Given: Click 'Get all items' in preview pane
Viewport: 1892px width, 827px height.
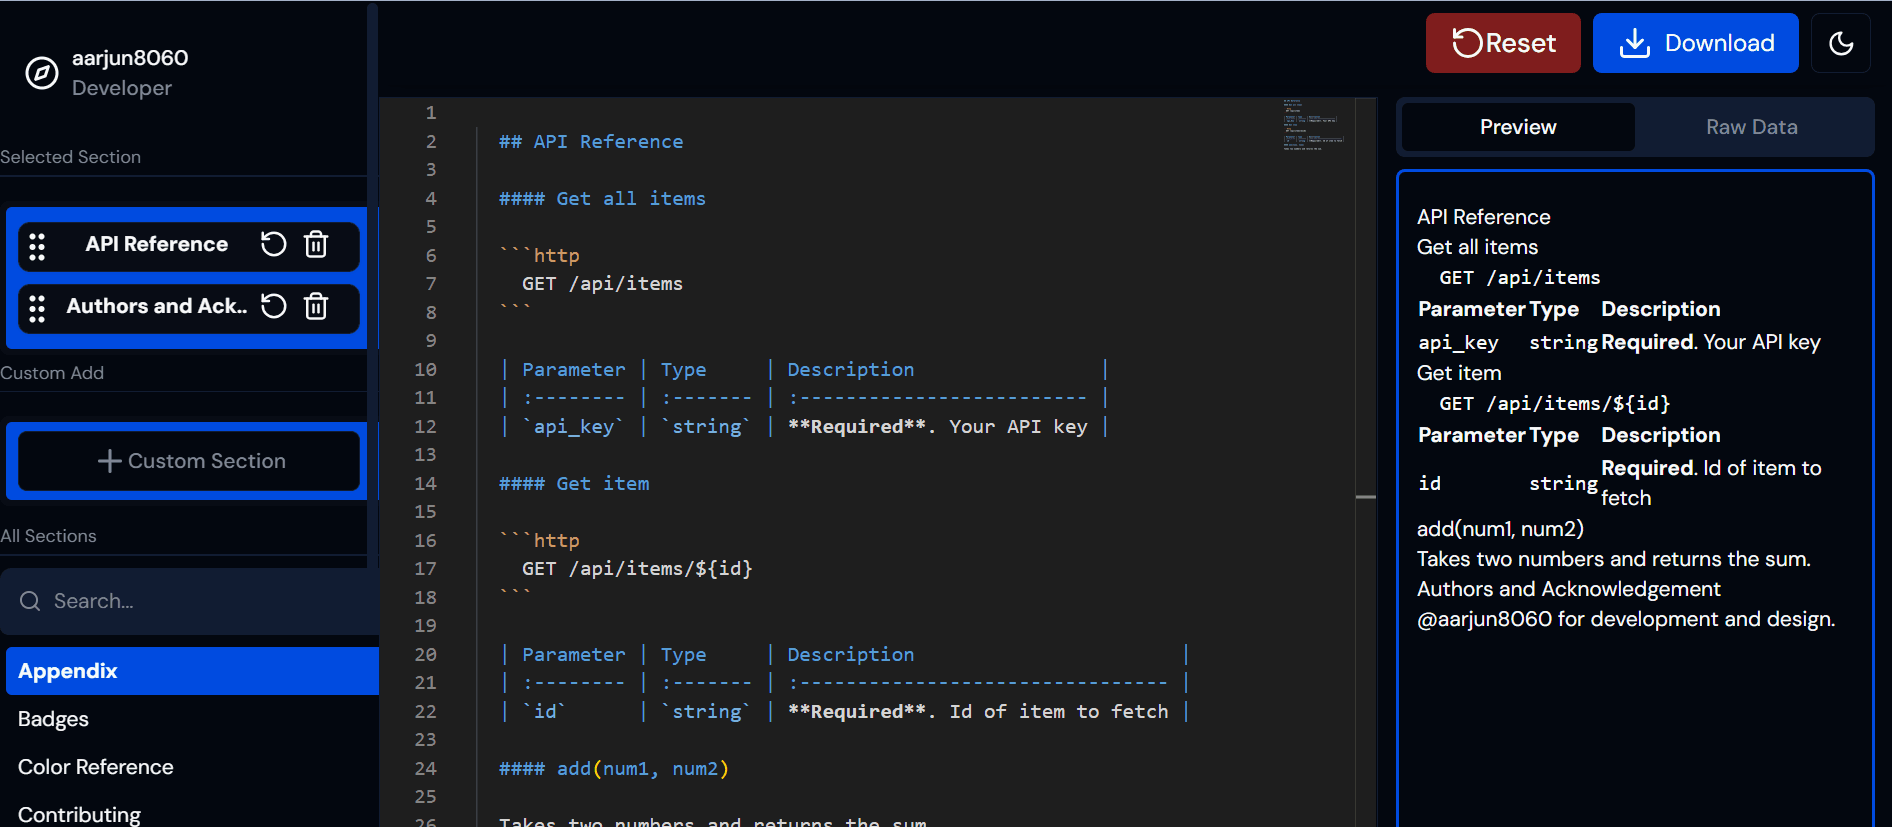Looking at the screenshot, I should coord(1477,247).
